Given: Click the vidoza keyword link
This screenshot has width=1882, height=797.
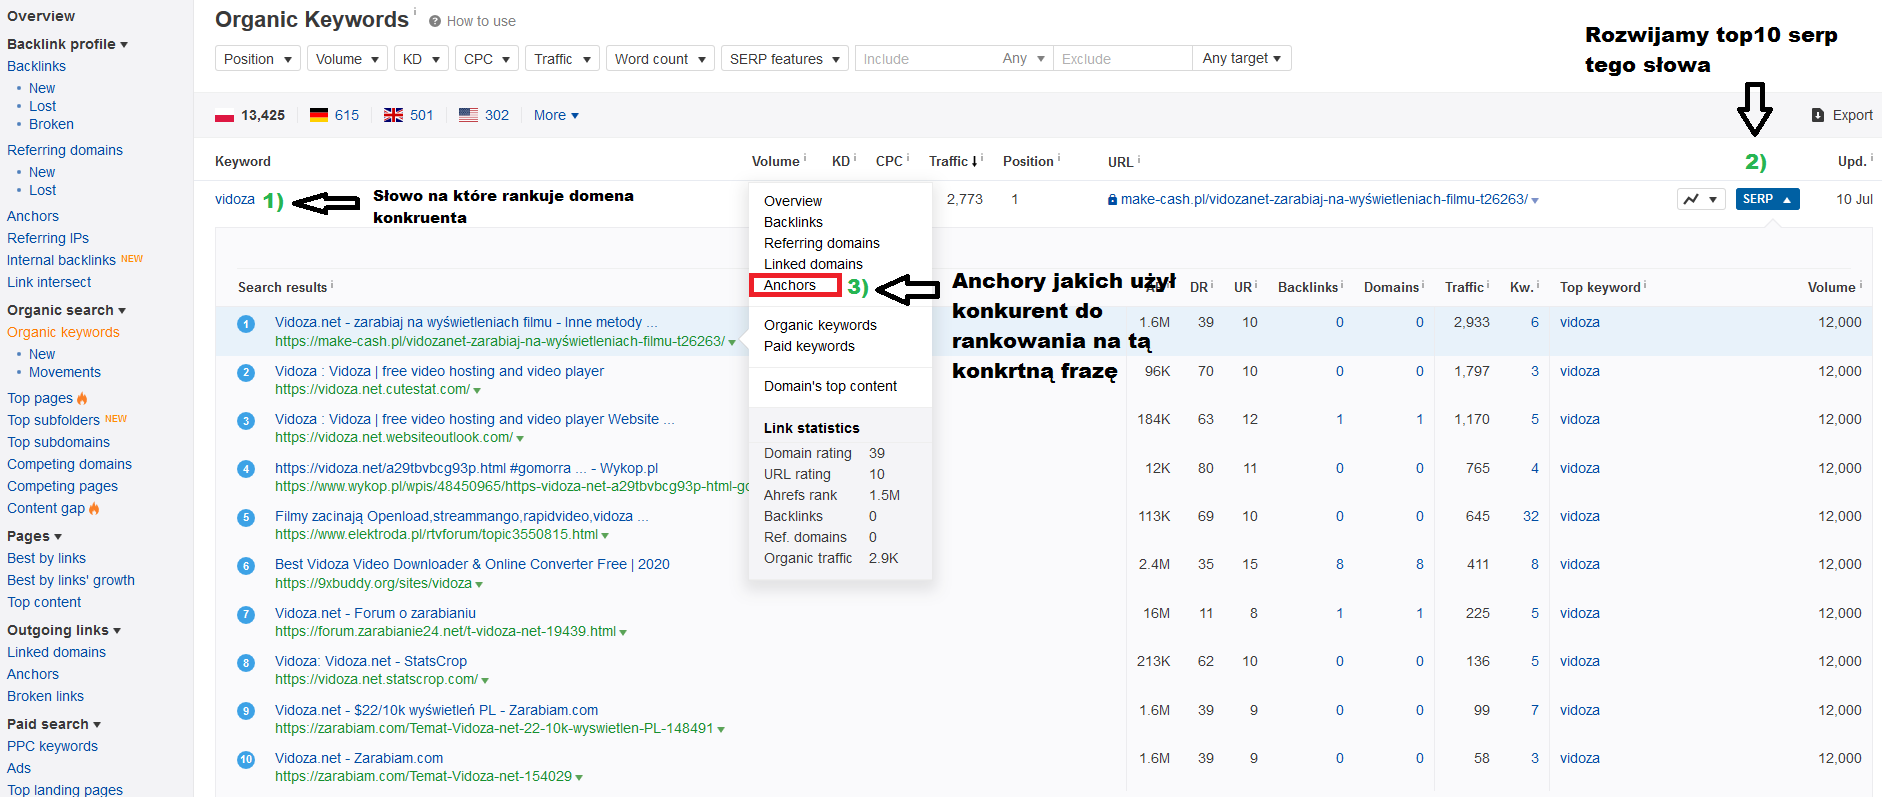Looking at the screenshot, I should pos(235,199).
